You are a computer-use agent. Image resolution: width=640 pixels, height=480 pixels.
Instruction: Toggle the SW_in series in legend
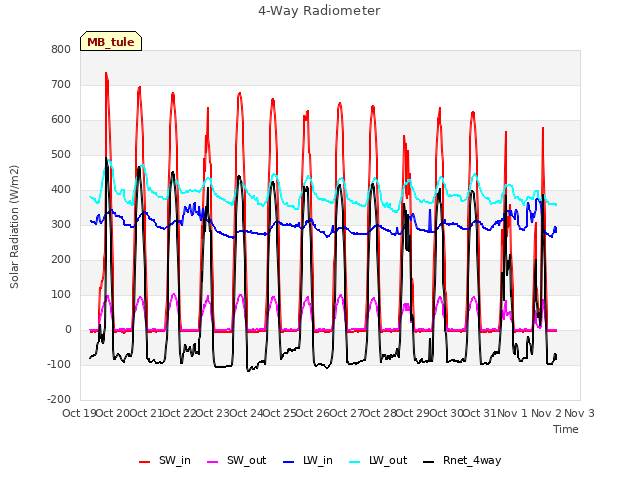tap(165, 461)
